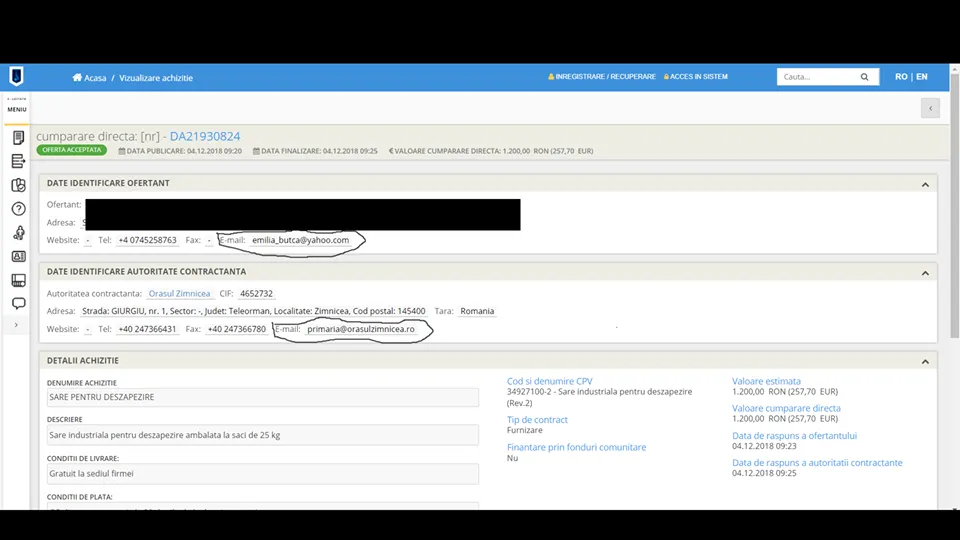Open the DA21930824 purchase number link
The height and width of the screenshot is (540, 960).
click(x=205, y=136)
